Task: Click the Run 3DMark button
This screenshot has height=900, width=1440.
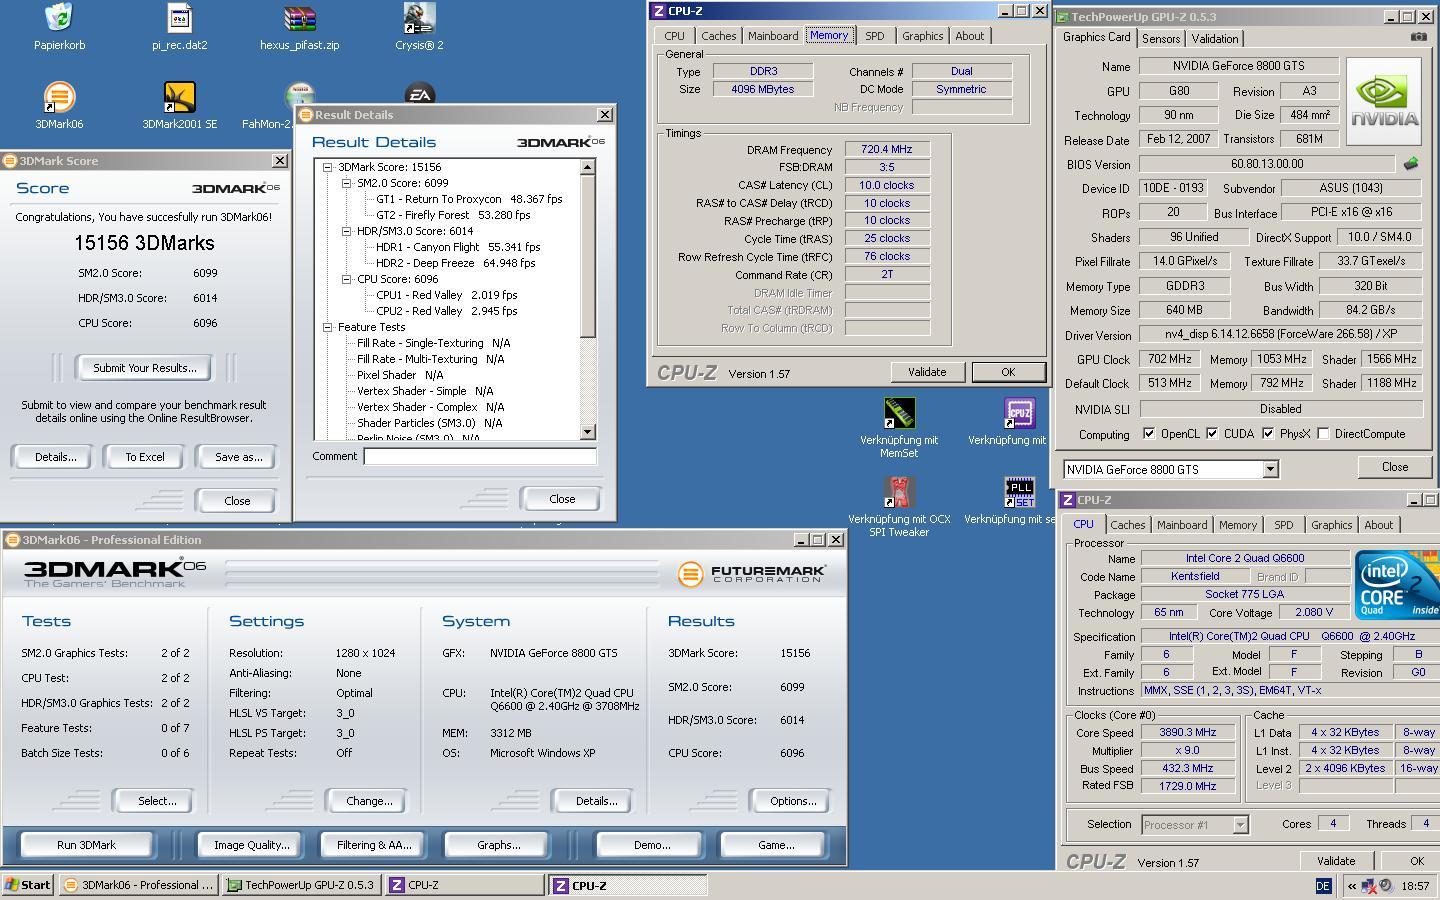Action: click(x=86, y=845)
